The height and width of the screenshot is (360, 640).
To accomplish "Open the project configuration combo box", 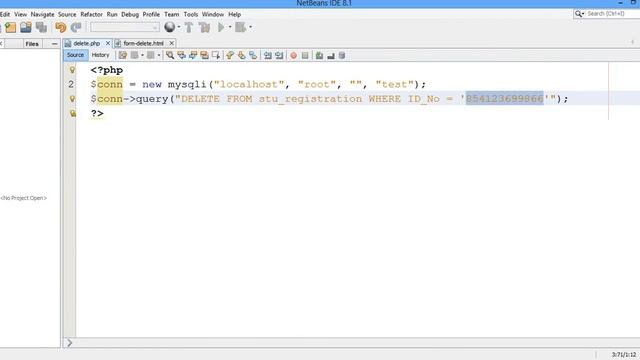I will [124, 27].
